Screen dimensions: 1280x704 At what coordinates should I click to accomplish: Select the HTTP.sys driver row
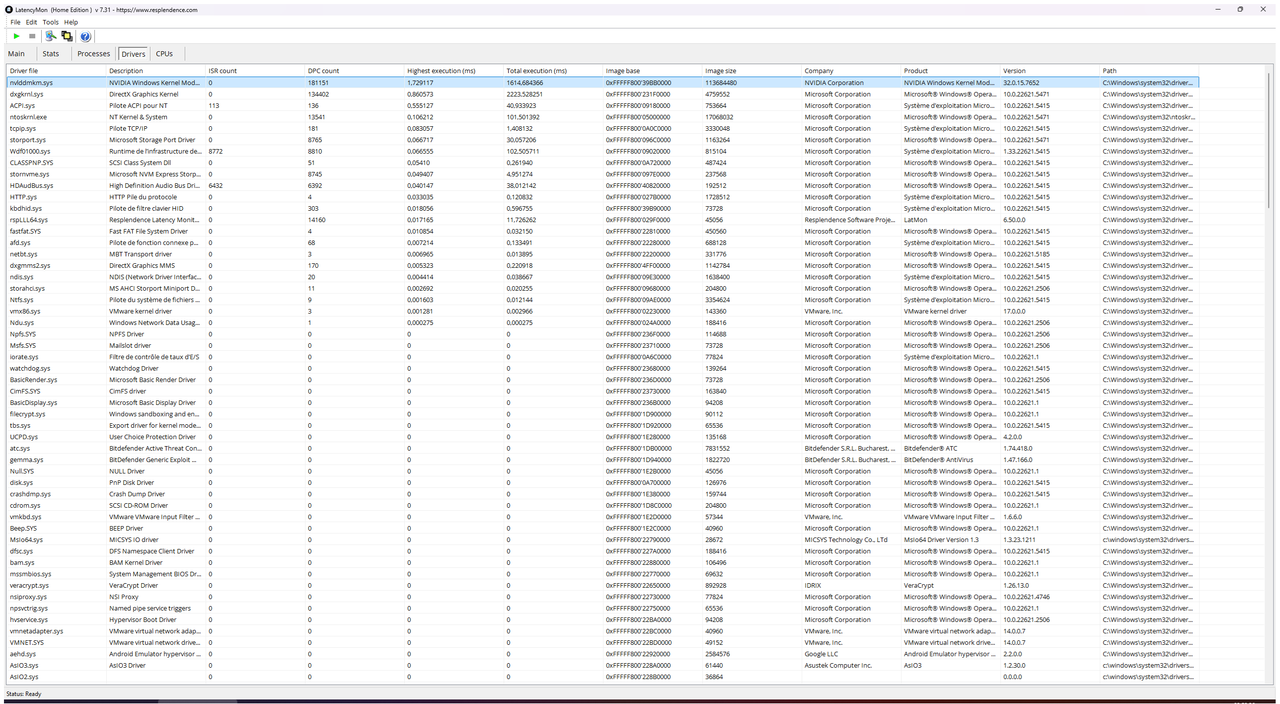(602, 197)
